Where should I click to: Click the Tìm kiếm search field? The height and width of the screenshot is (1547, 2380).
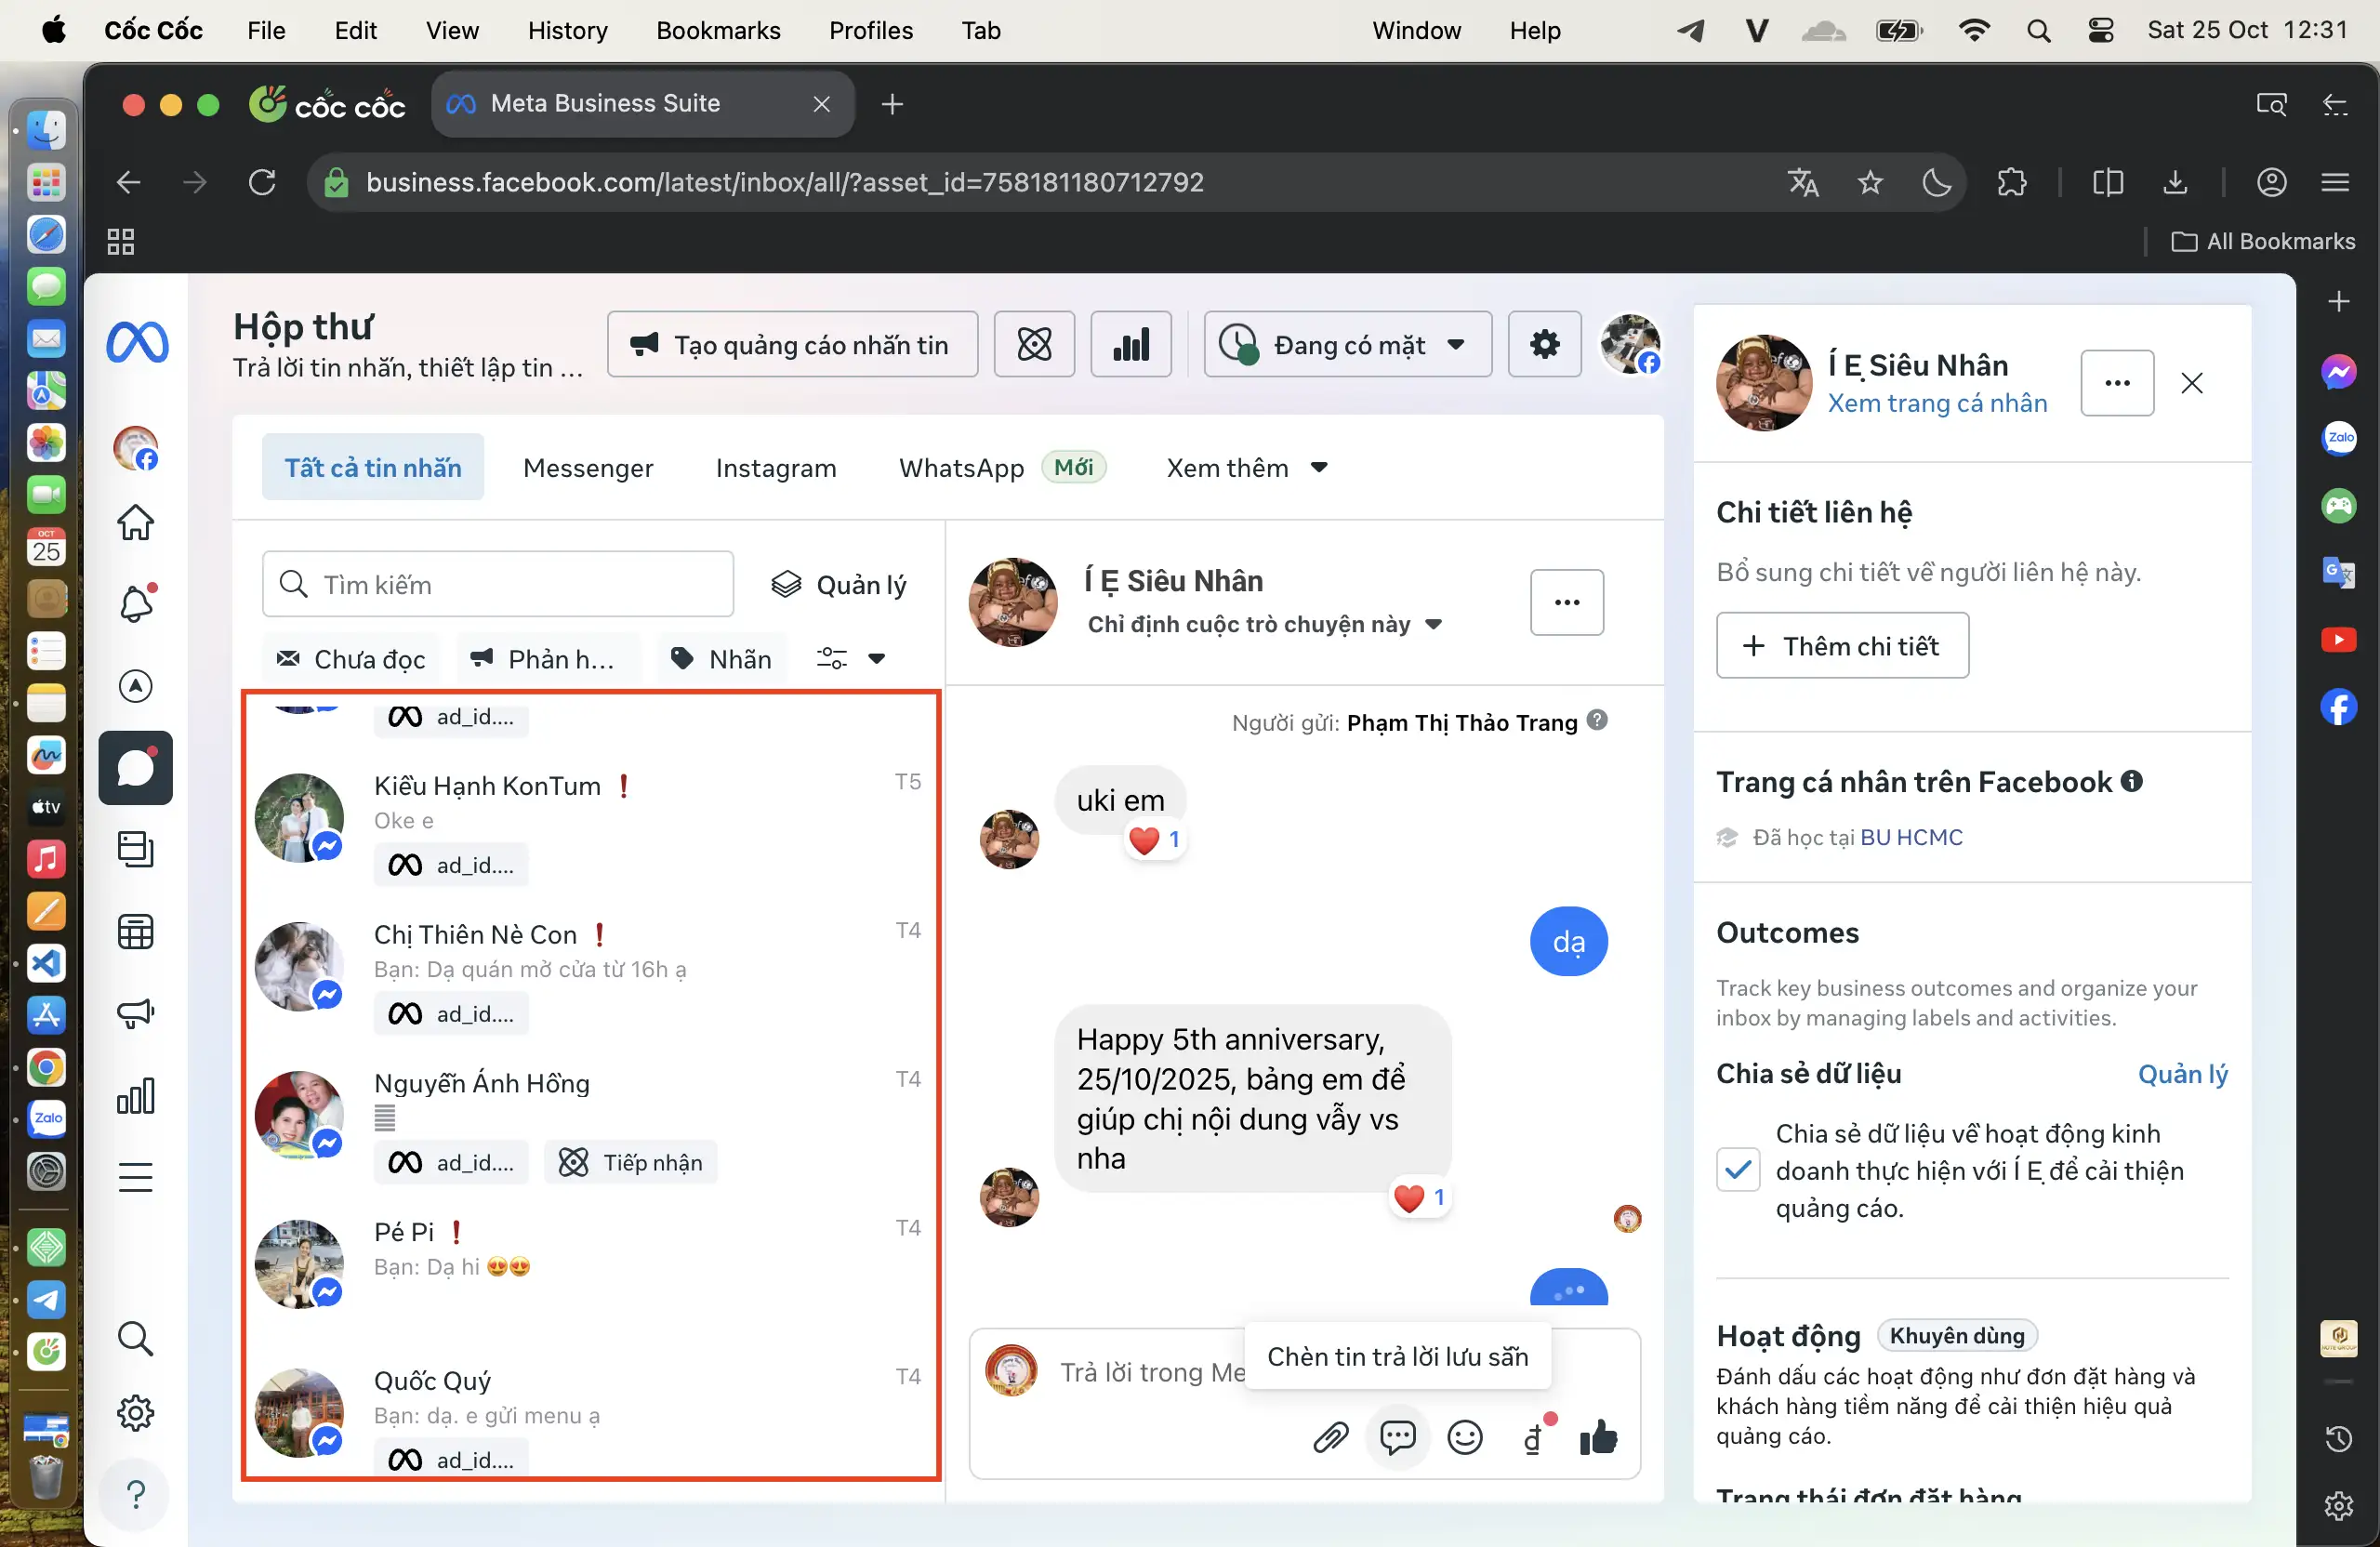(x=498, y=585)
